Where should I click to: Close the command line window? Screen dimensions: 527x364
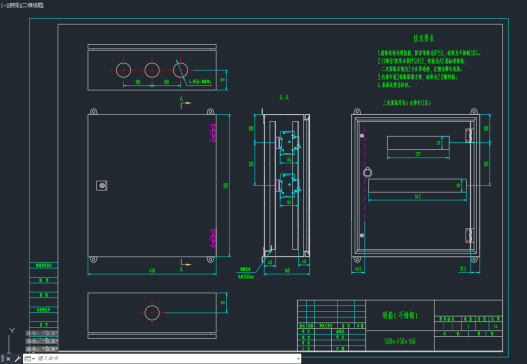pyautogui.click(x=8, y=359)
